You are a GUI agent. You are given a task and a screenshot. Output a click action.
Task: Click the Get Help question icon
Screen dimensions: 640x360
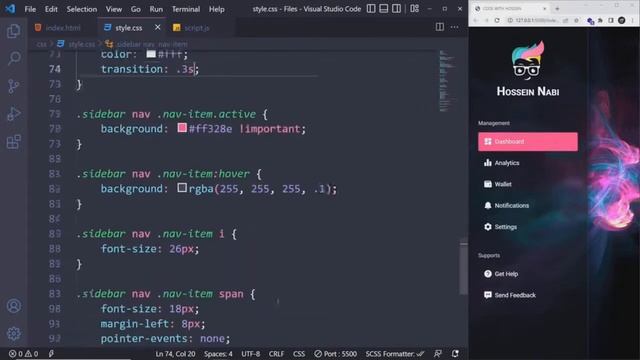point(488,274)
